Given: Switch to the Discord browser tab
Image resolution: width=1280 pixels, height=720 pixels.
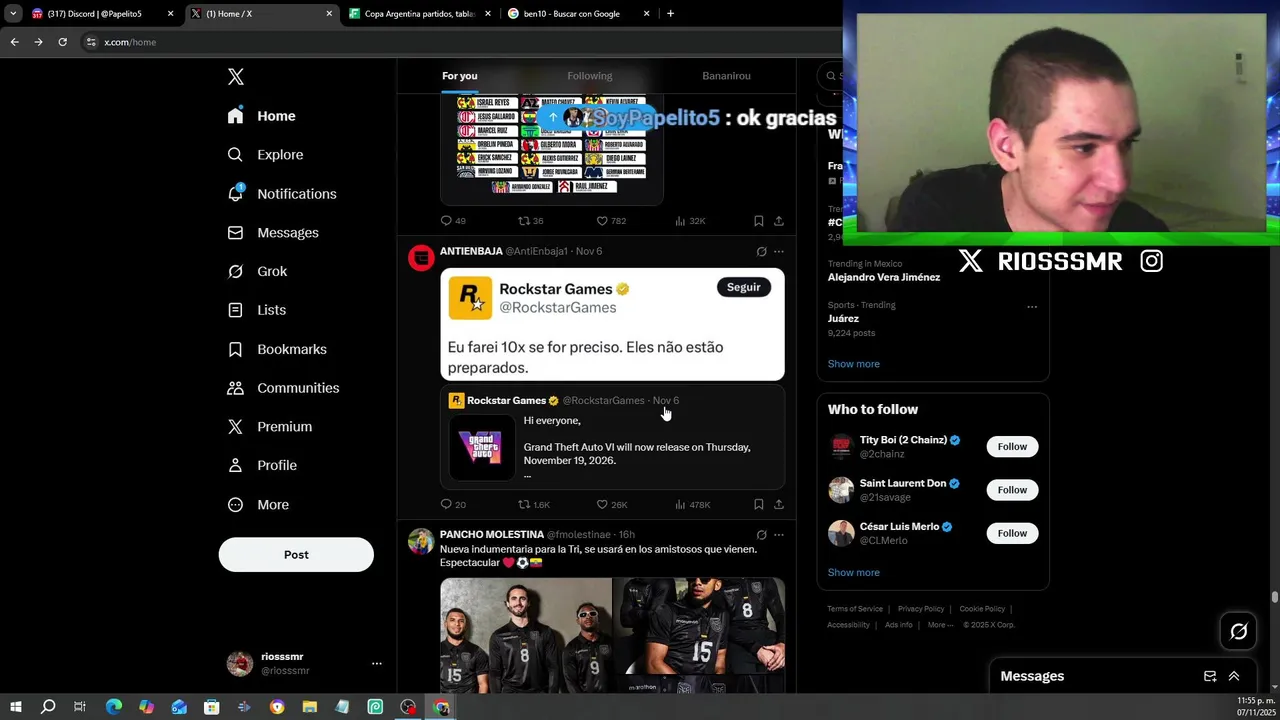Looking at the screenshot, I should [x=102, y=14].
